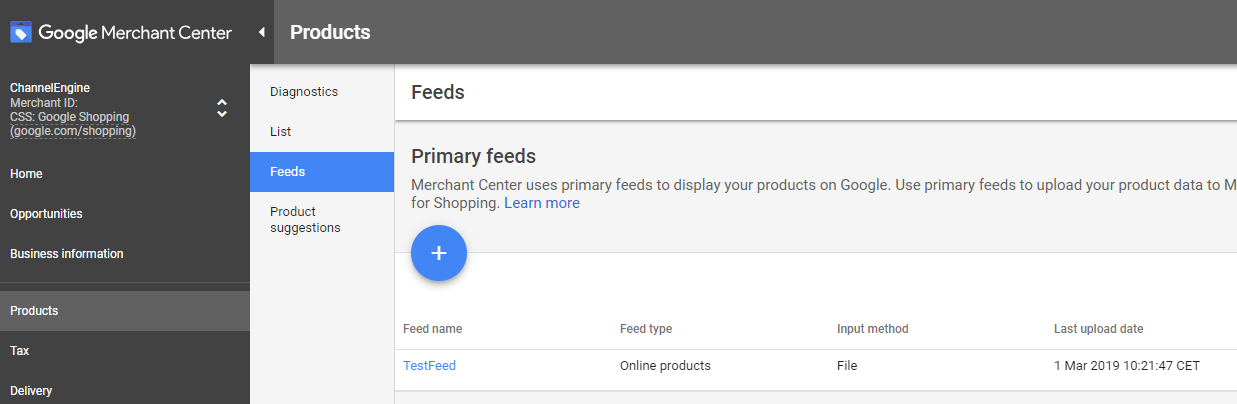Click the Last upload date column header
Viewport: 1237px width, 404px height.
point(1098,329)
